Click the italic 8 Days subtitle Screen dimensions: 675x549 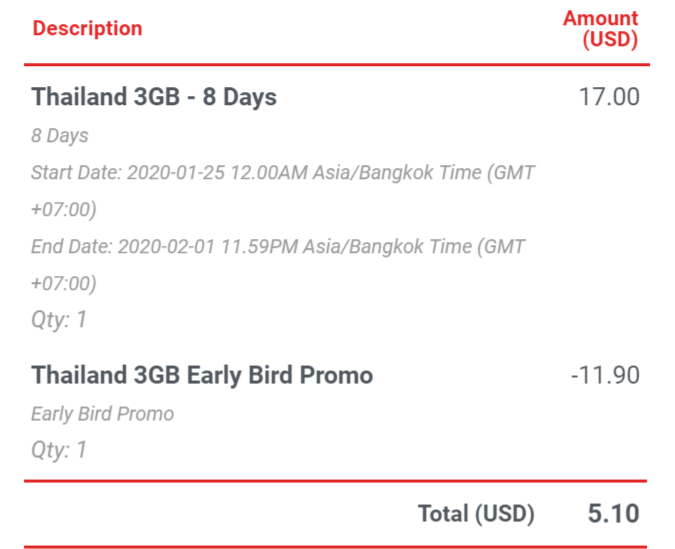(x=59, y=136)
